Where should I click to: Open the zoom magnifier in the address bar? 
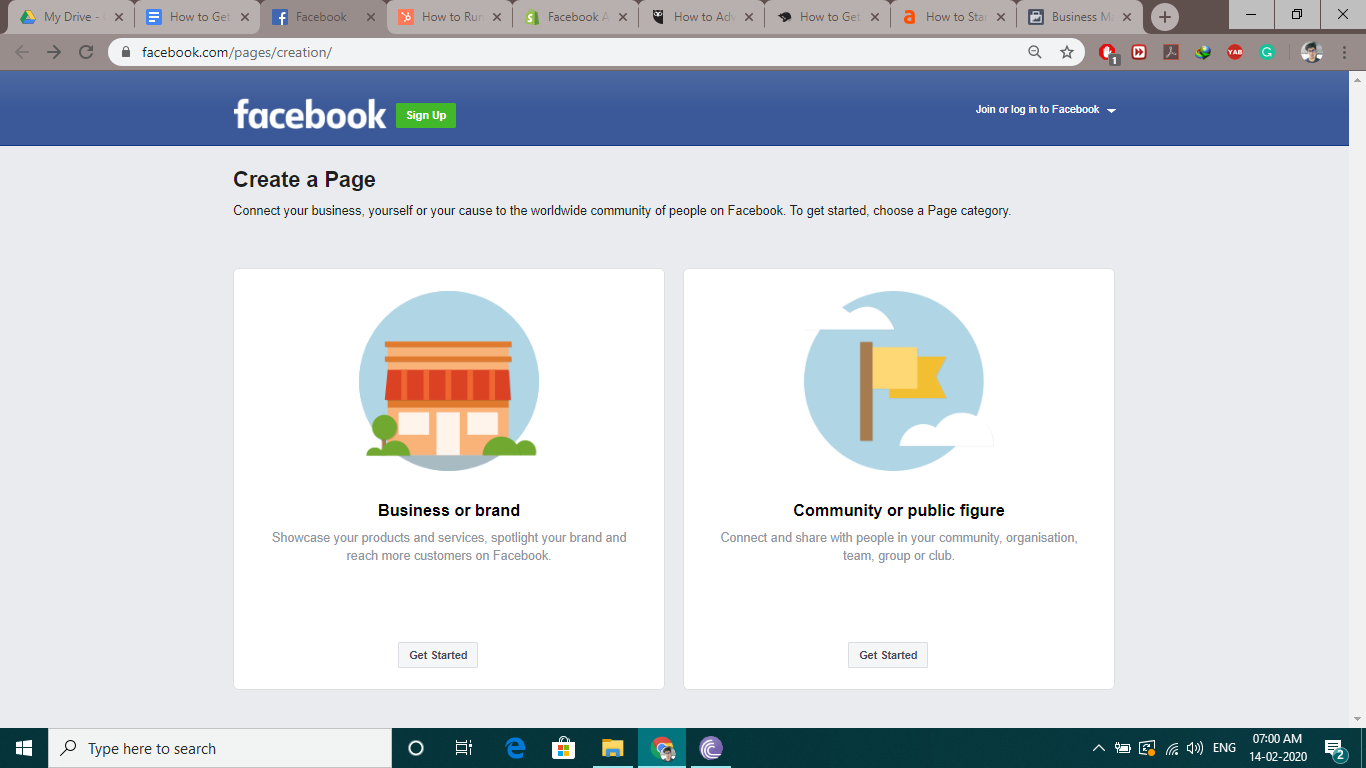tap(1035, 52)
